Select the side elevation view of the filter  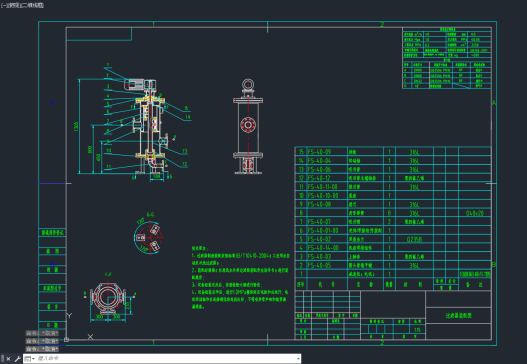[x=248, y=127]
